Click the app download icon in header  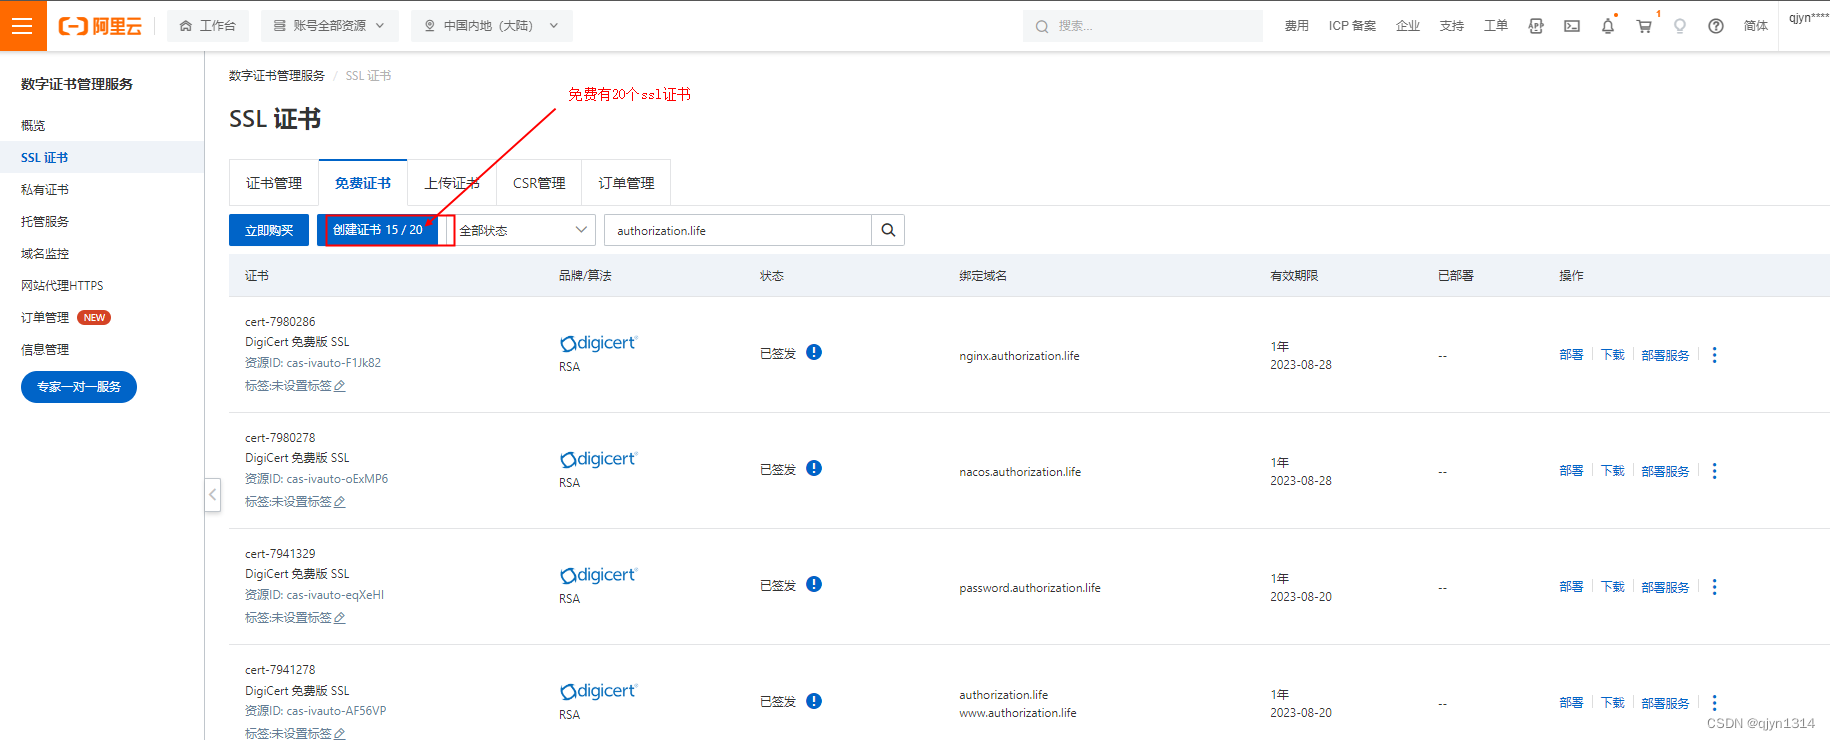tap(1536, 26)
